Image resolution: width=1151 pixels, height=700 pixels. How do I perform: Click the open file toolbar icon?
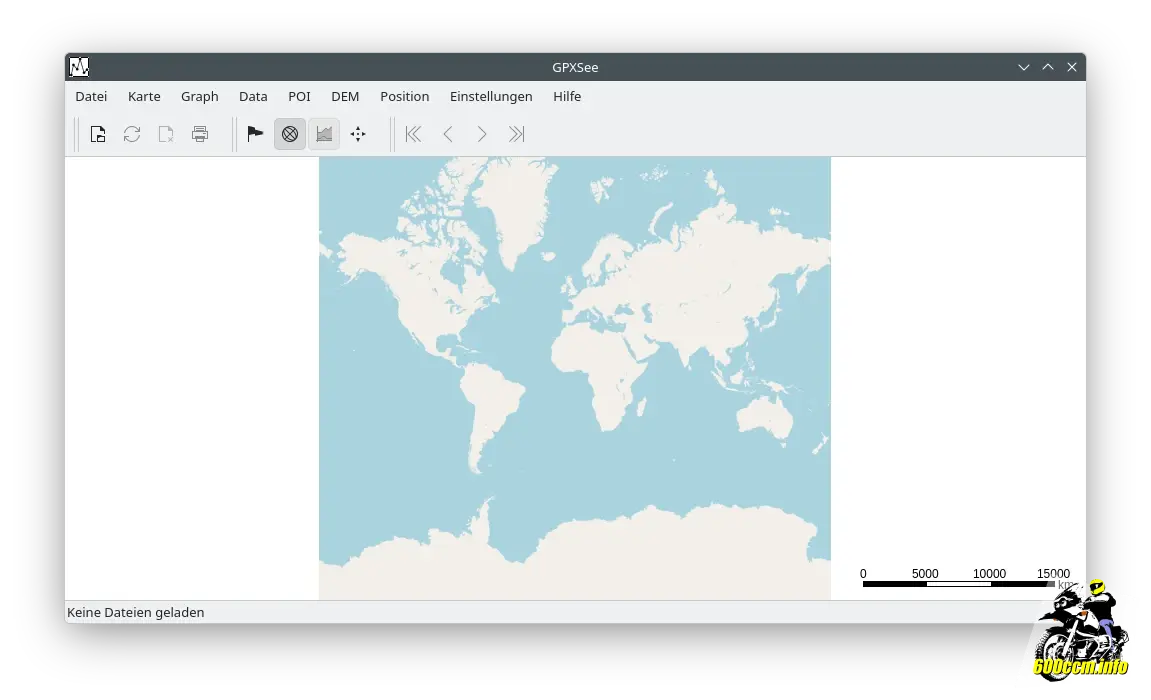[x=98, y=134]
